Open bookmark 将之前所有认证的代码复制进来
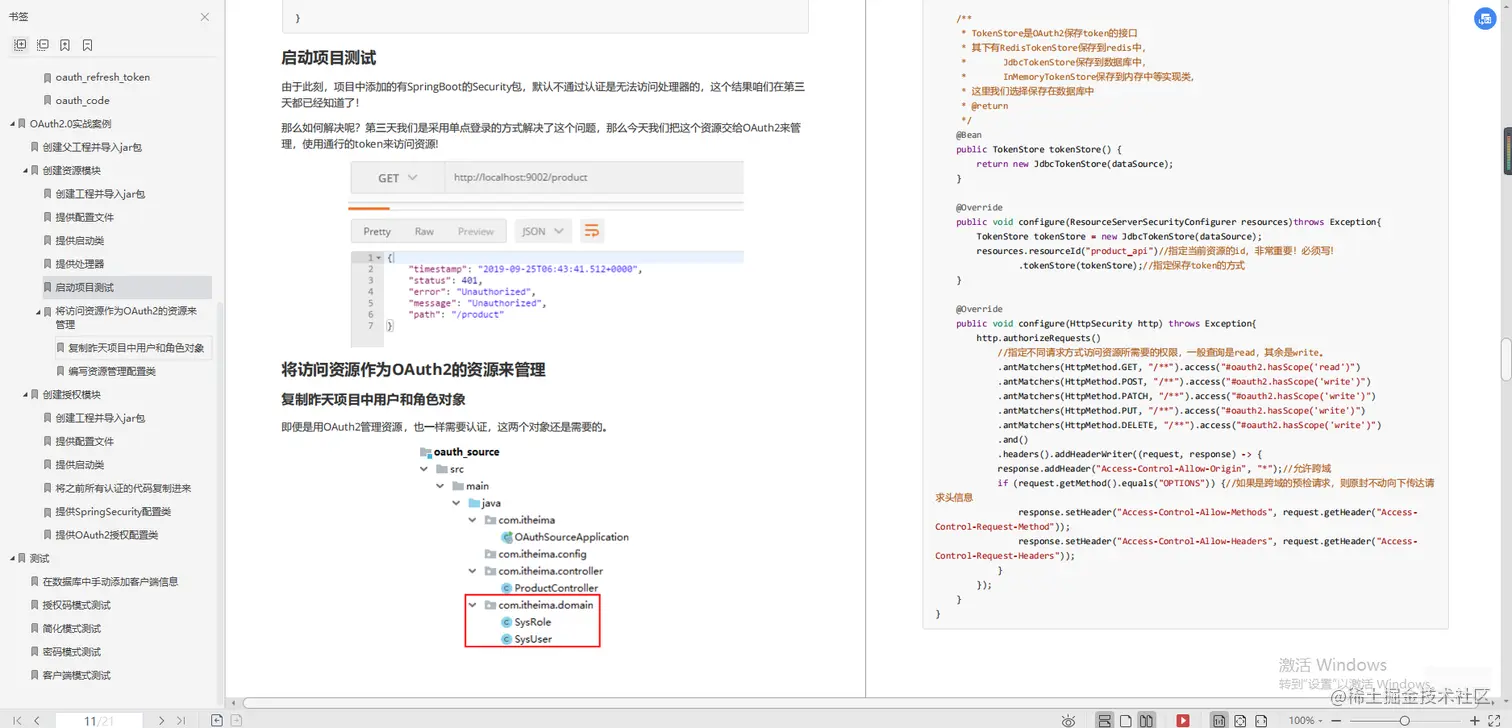 (123, 488)
